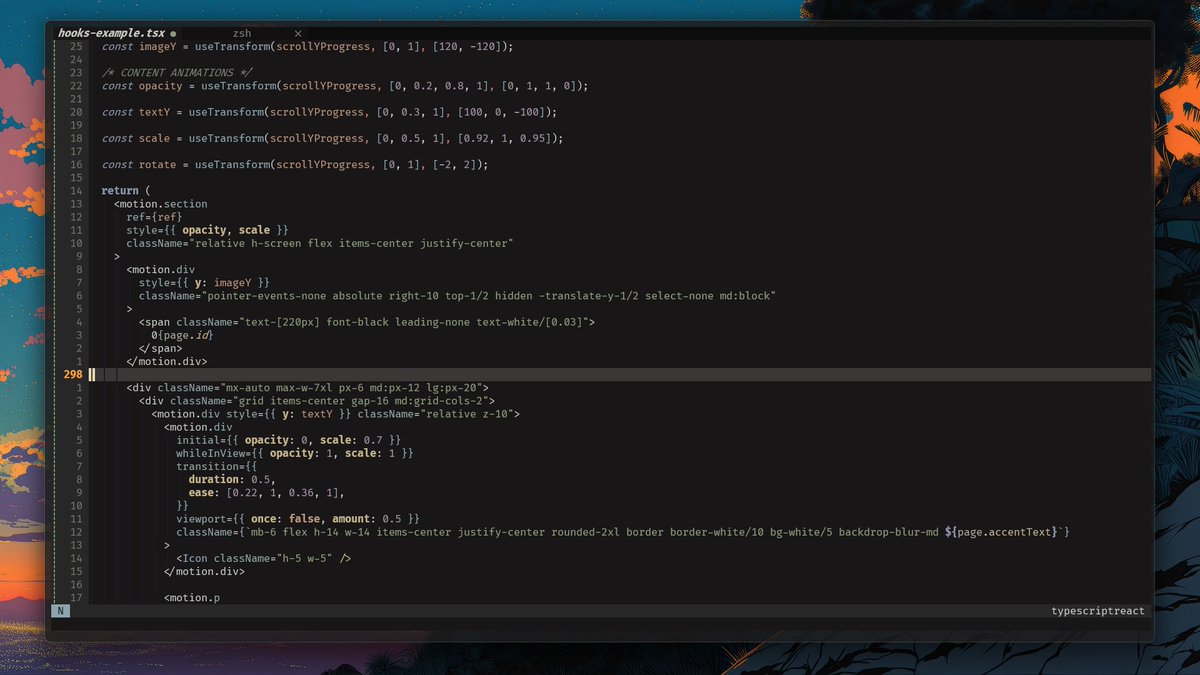Image resolution: width=1200 pixels, height=675 pixels.
Task: Click the 'duration: 0.5,' property
Action: pyautogui.click(x=232, y=479)
